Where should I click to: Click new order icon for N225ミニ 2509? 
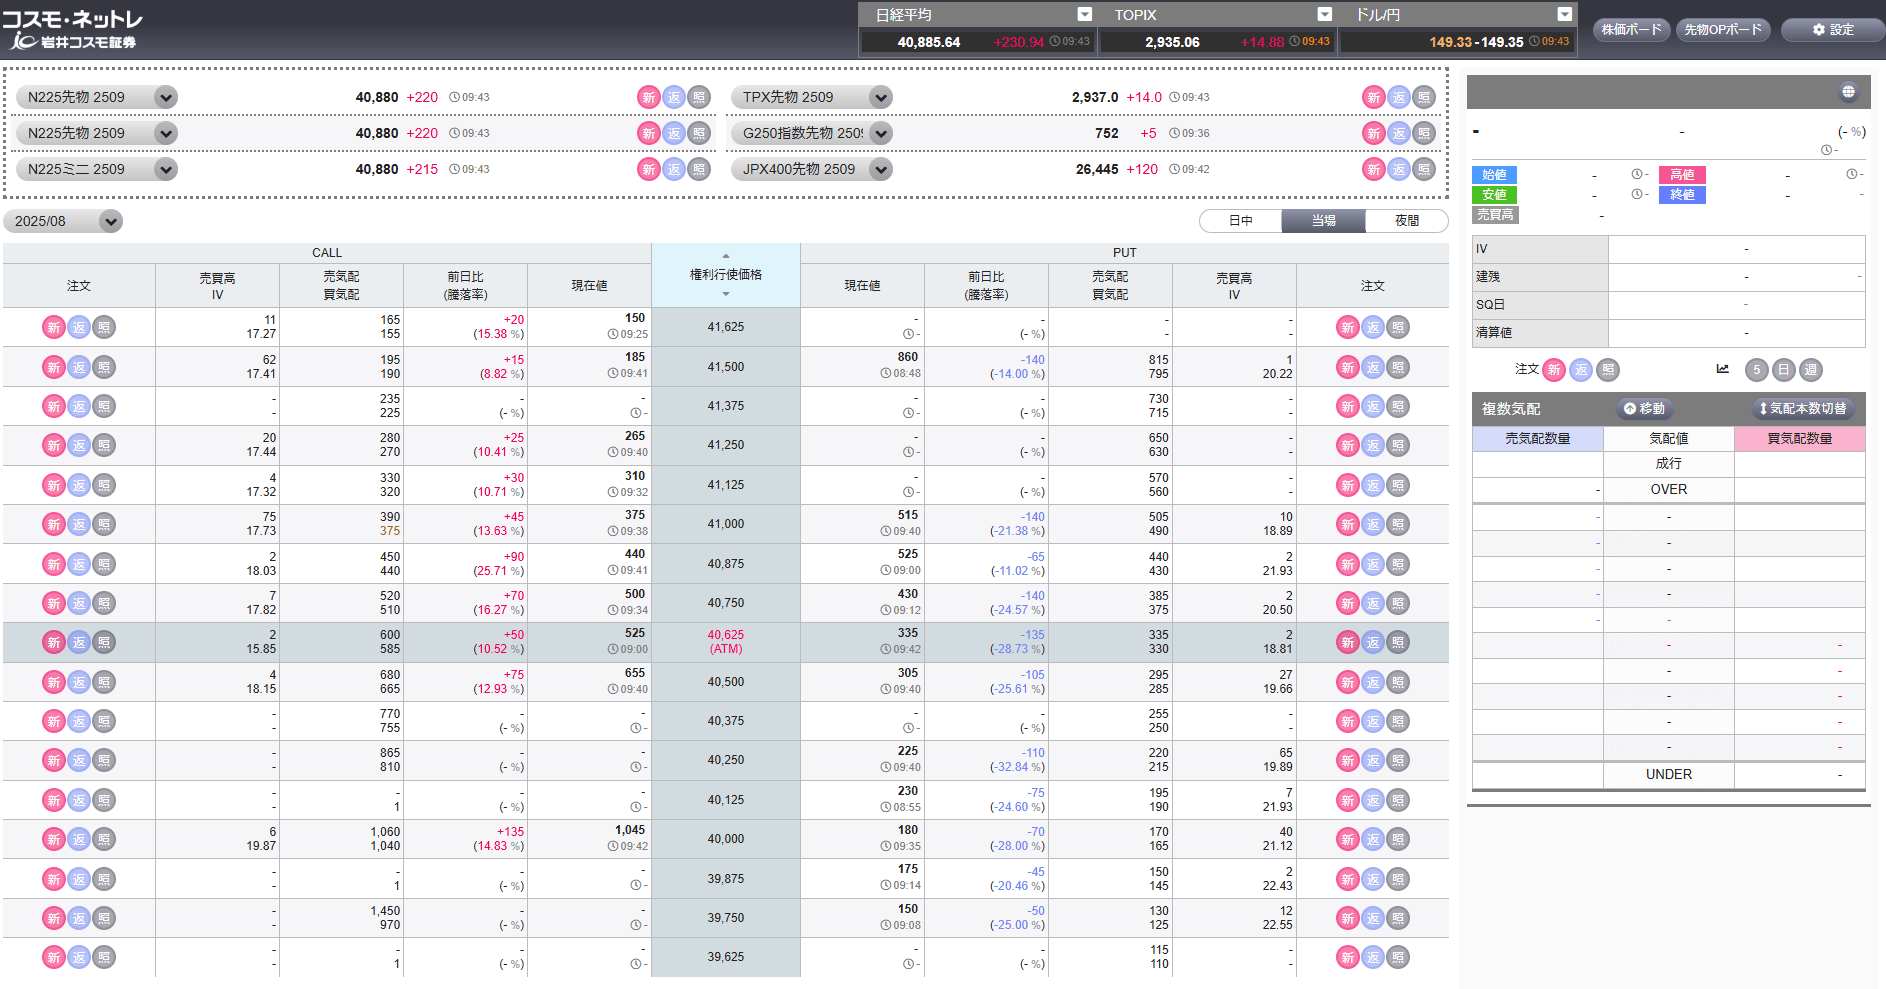click(x=649, y=170)
